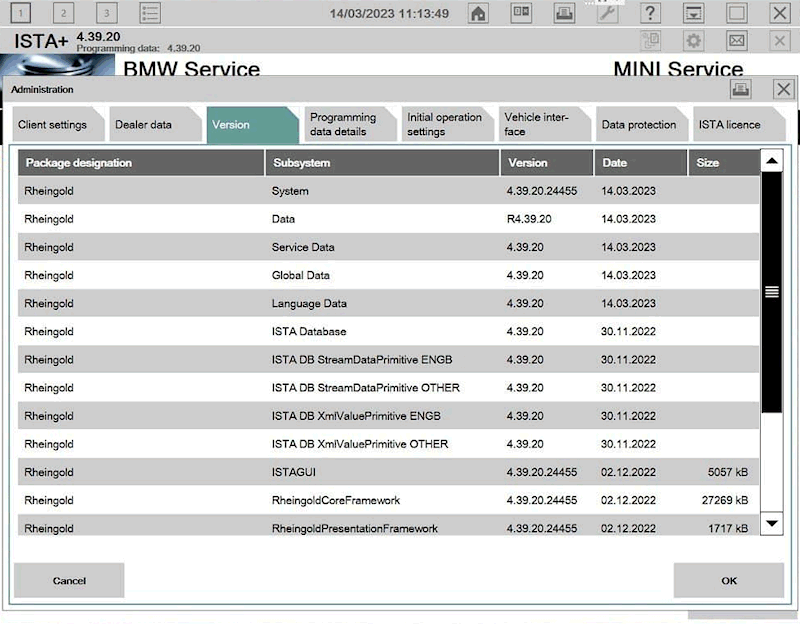Open the Dealer data tab
This screenshot has width=800, height=624.
[x=144, y=125]
